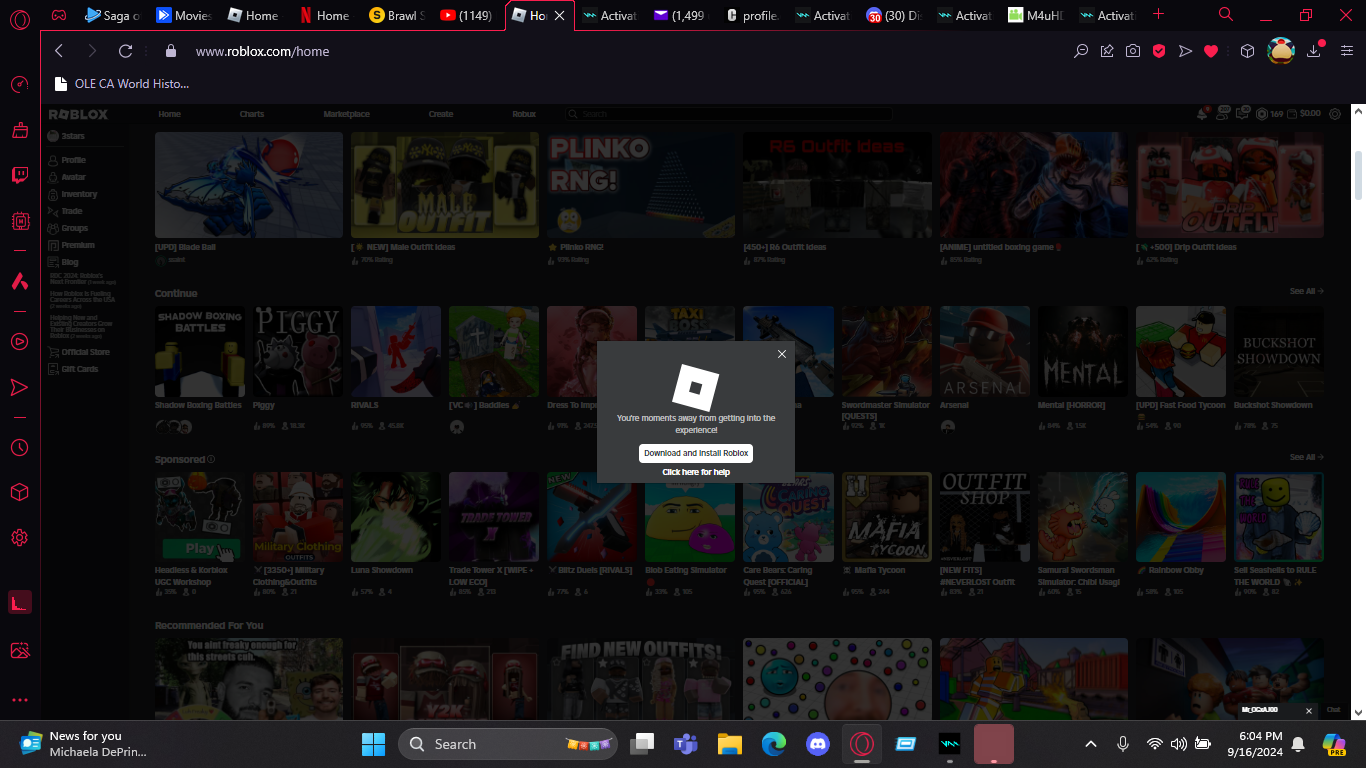Screen dimensions: 1366x768
Task: Open File Explorer from the taskbar
Action: click(x=729, y=744)
